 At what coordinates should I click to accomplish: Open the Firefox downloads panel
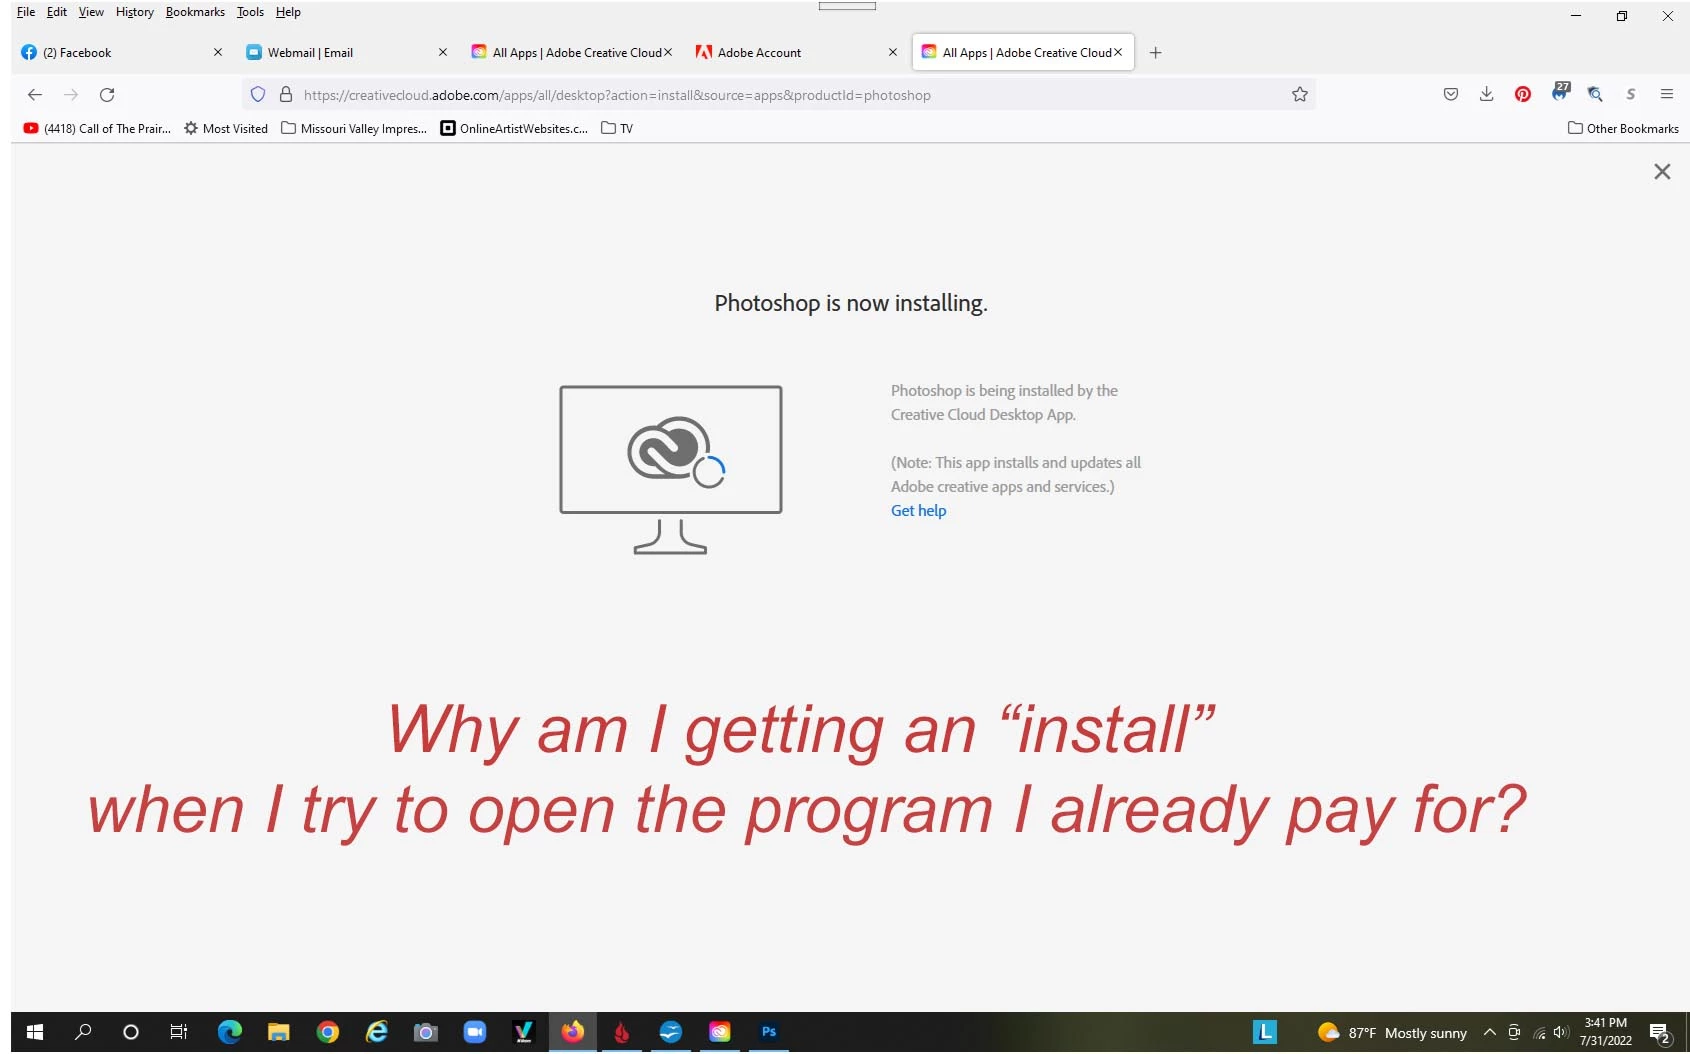tap(1487, 95)
